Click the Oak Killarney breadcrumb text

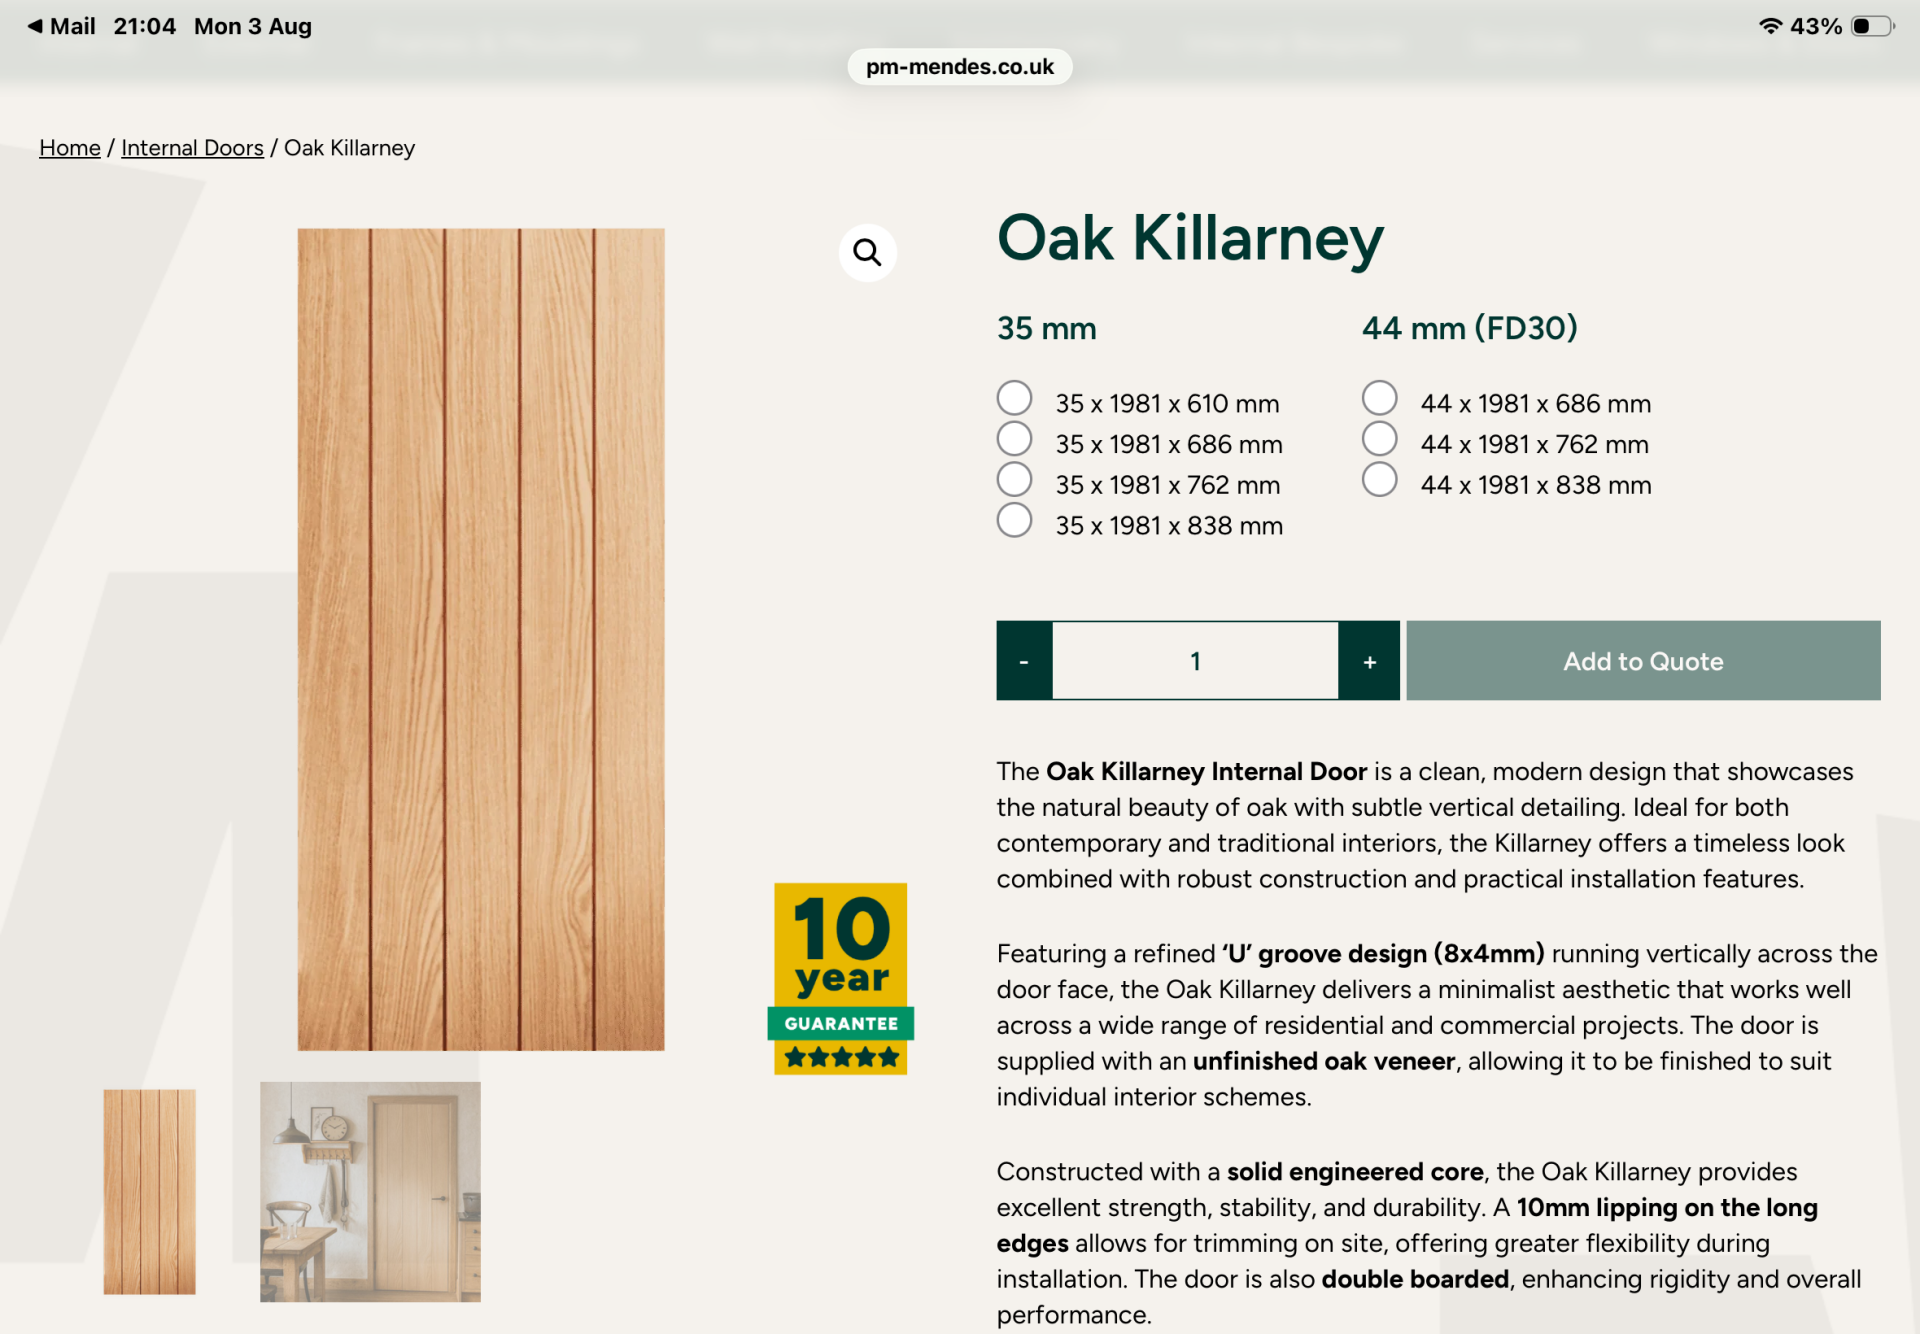(349, 148)
